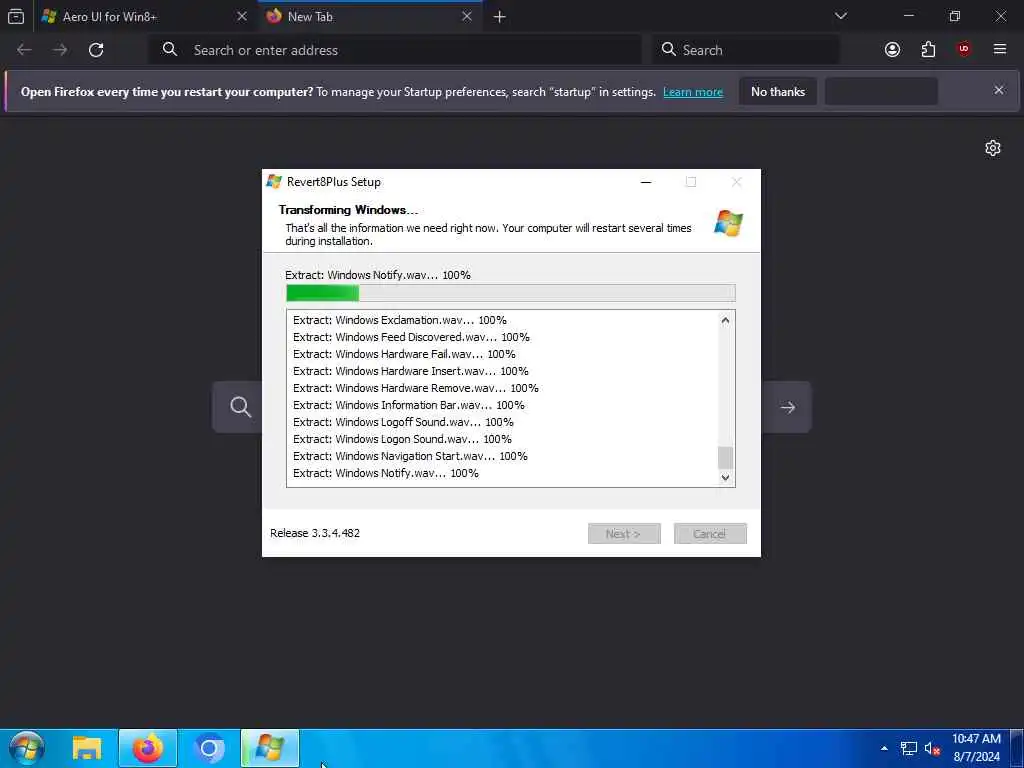Open the uBlock Origin extension icon
Viewport: 1024px width, 768px height.
(x=964, y=49)
